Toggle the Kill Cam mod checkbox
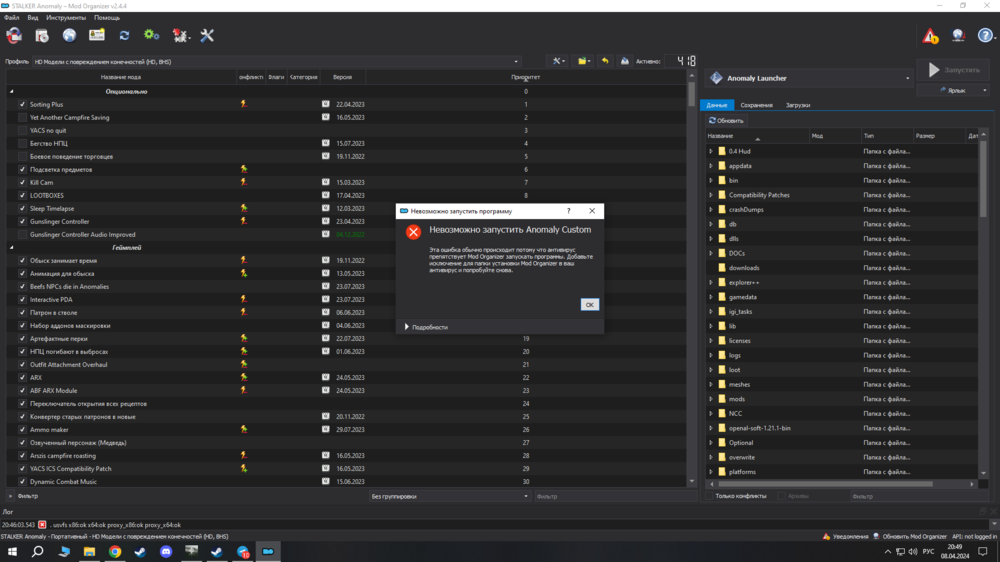Image resolution: width=1000 pixels, height=562 pixels. point(23,182)
